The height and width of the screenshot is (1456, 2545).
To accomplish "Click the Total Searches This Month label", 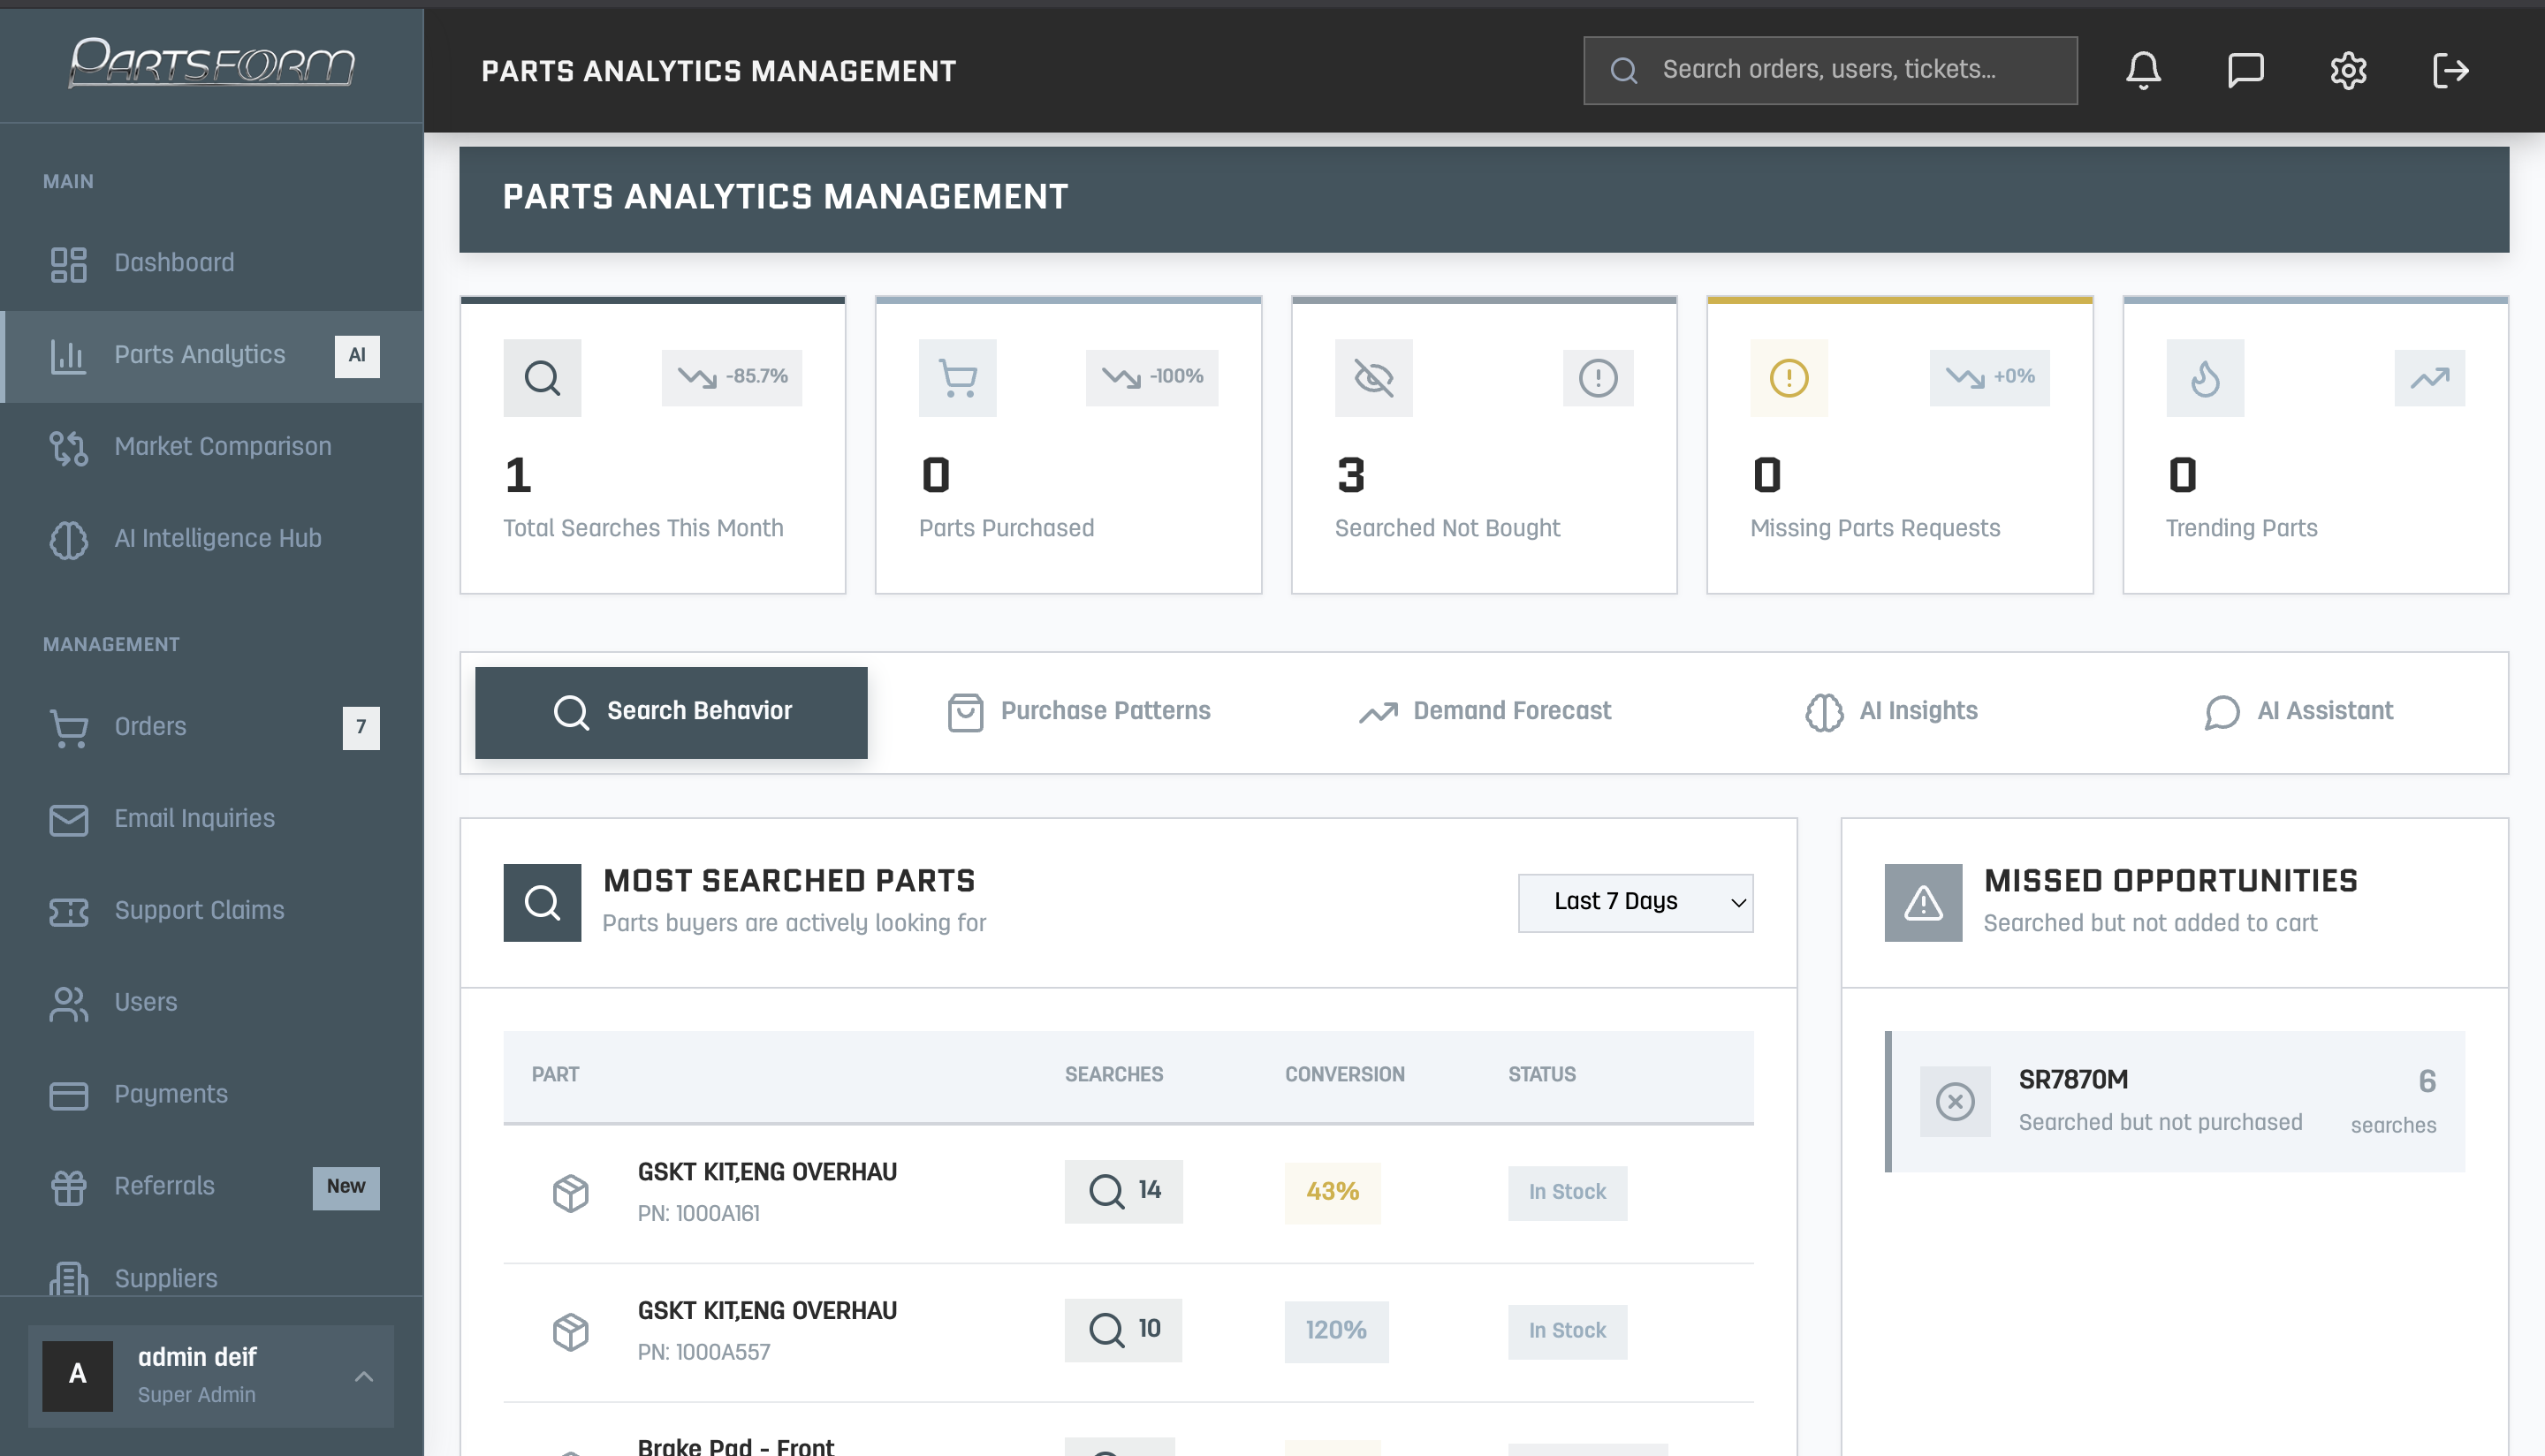I will click(x=643, y=529).
